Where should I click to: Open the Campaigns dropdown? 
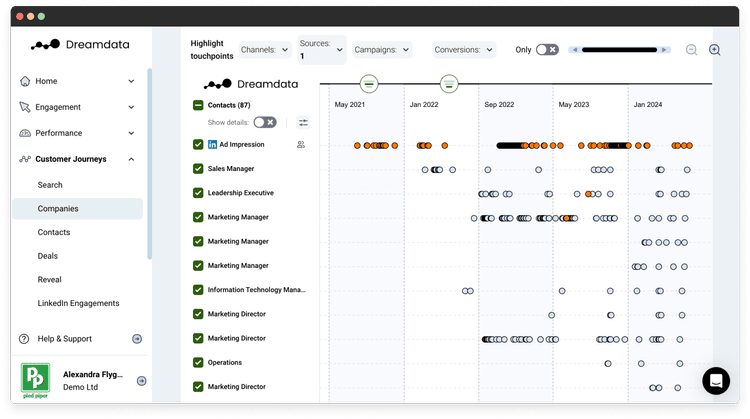click(x=382, y=50)
